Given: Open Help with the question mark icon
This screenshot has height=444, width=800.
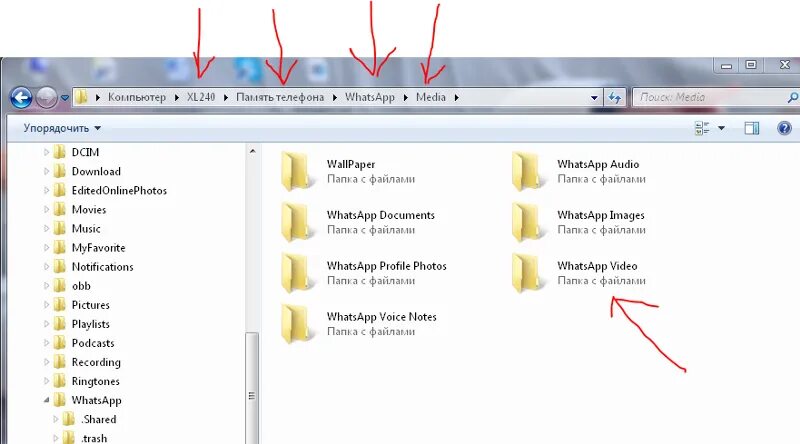Looking at the screenshot, I should (784, 128).
